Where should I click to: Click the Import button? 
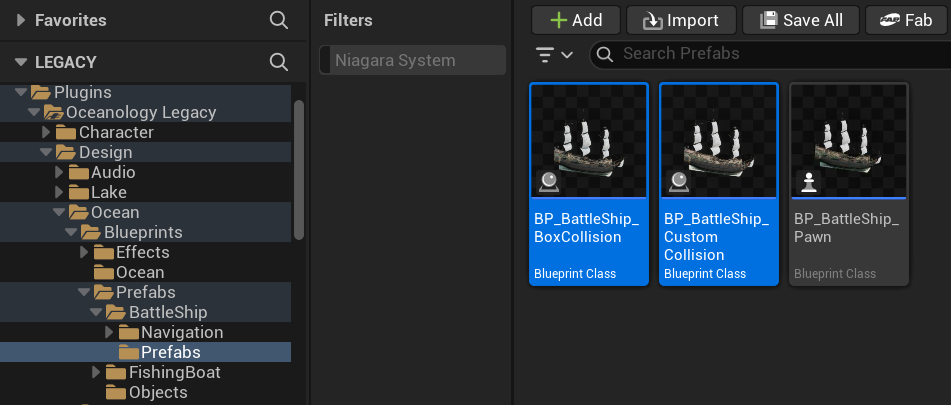point(681,21)
